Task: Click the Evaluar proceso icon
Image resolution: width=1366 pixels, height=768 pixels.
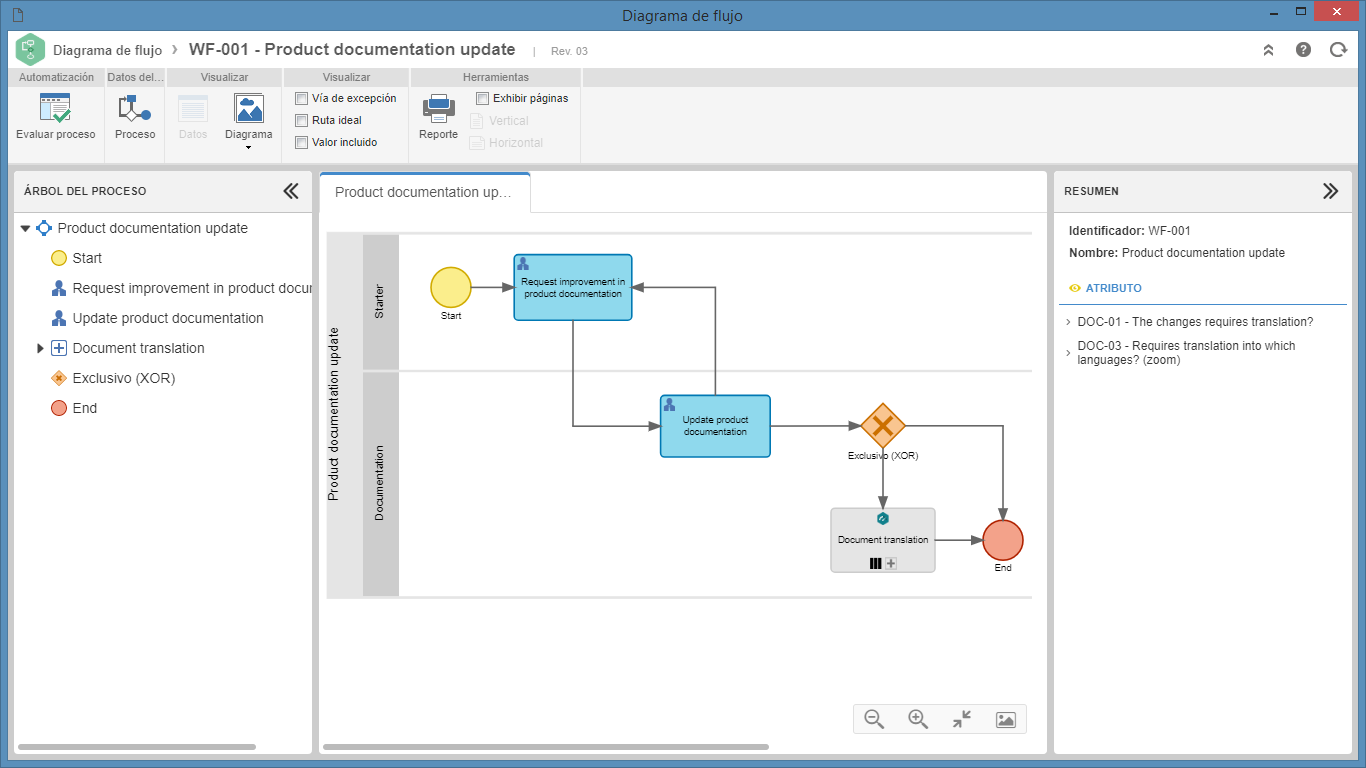Action: (x=55, y=108)
